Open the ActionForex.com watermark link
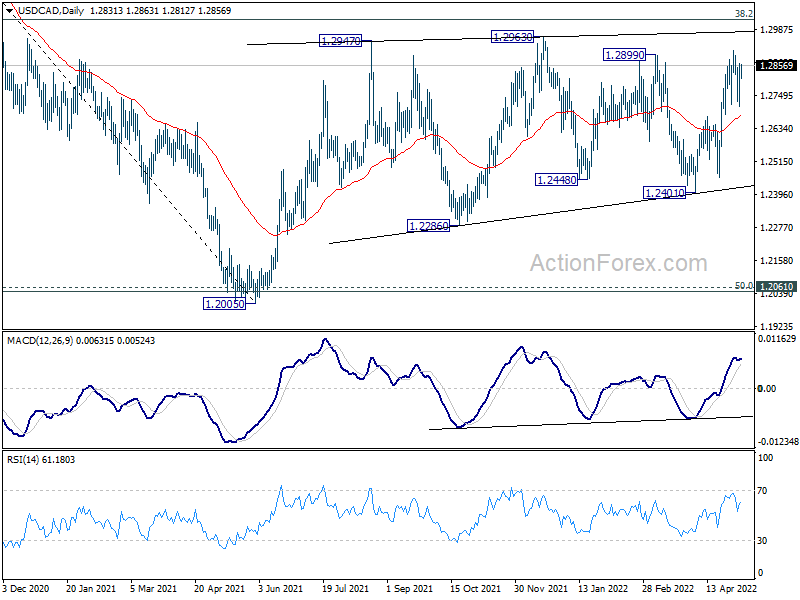The image size is (800, 600). 617,263
